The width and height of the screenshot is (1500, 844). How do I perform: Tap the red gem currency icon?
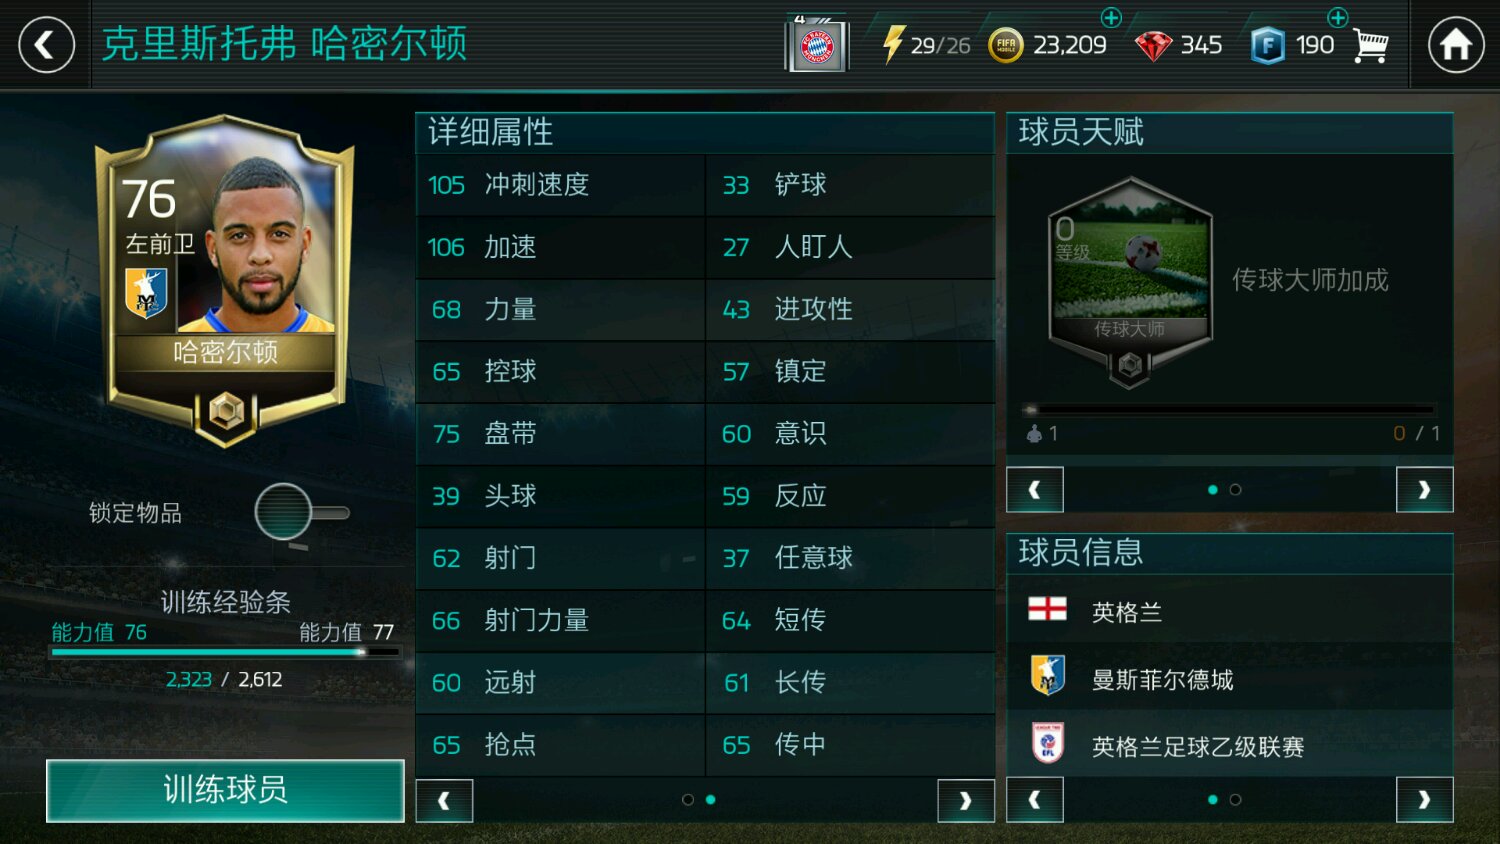1153,46
